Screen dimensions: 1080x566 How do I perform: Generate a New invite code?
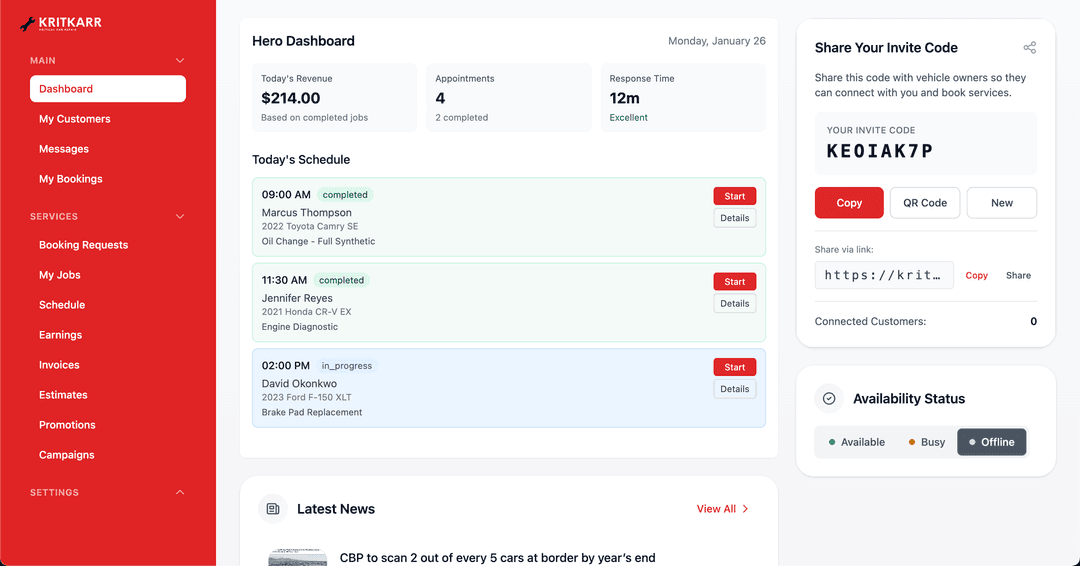(x=1001, y=202)
